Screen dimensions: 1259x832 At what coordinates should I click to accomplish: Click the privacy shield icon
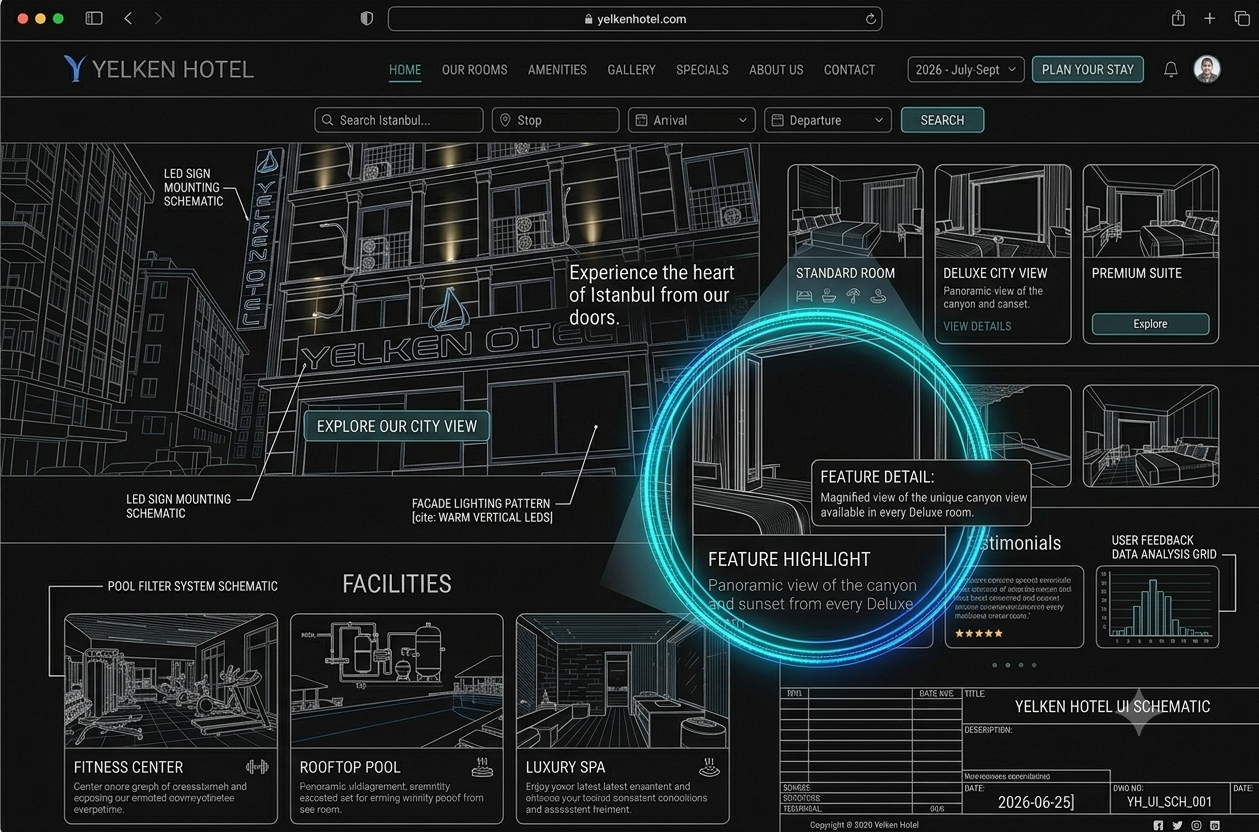point(366,18)
